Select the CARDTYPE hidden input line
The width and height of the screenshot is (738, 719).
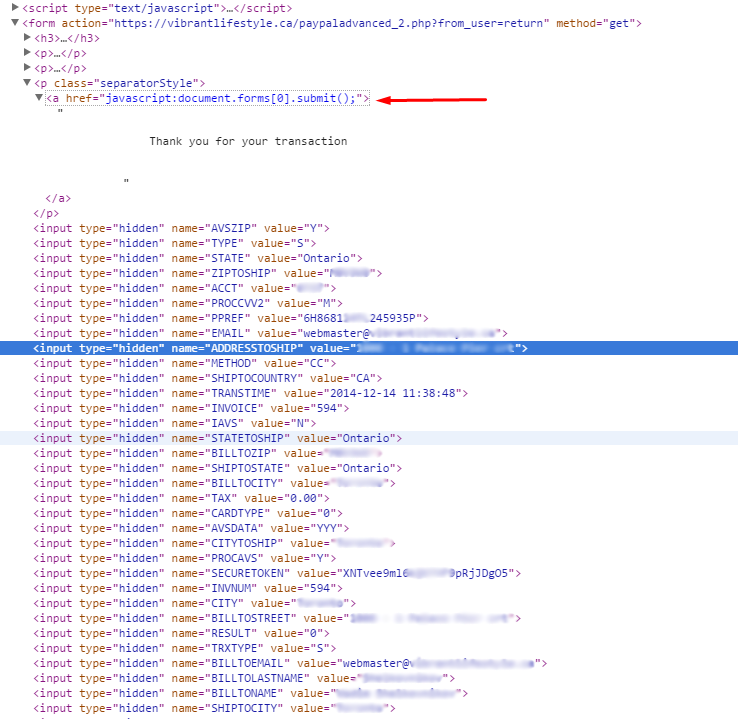tap(188, 513)
